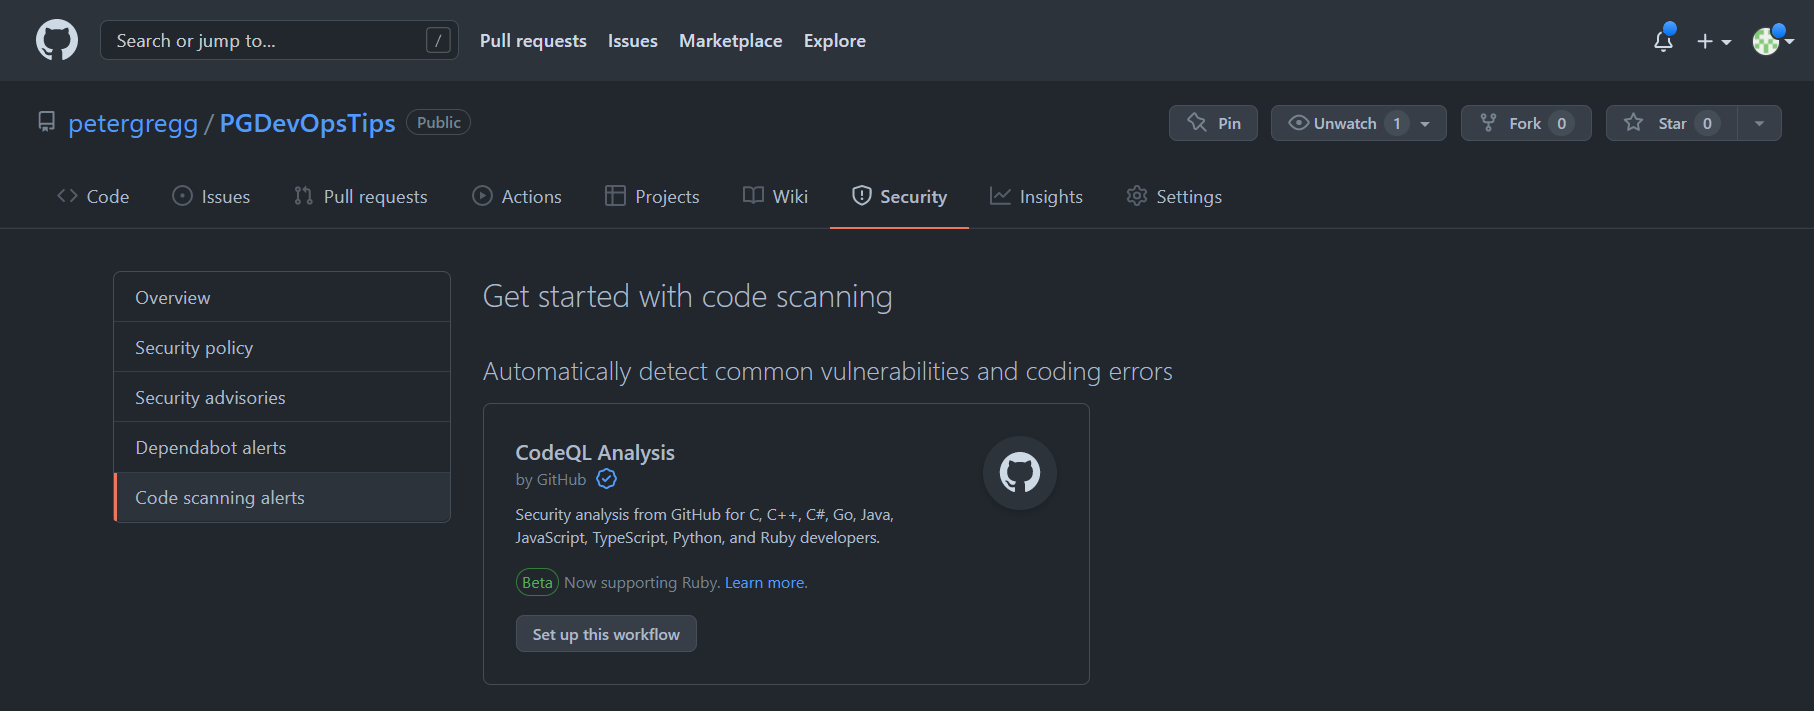Image resolution: width=1814 pixels, height=711 pixels.
Task: Open the notifications bell
Action: pyautogui.click(x=1663, y=41)
